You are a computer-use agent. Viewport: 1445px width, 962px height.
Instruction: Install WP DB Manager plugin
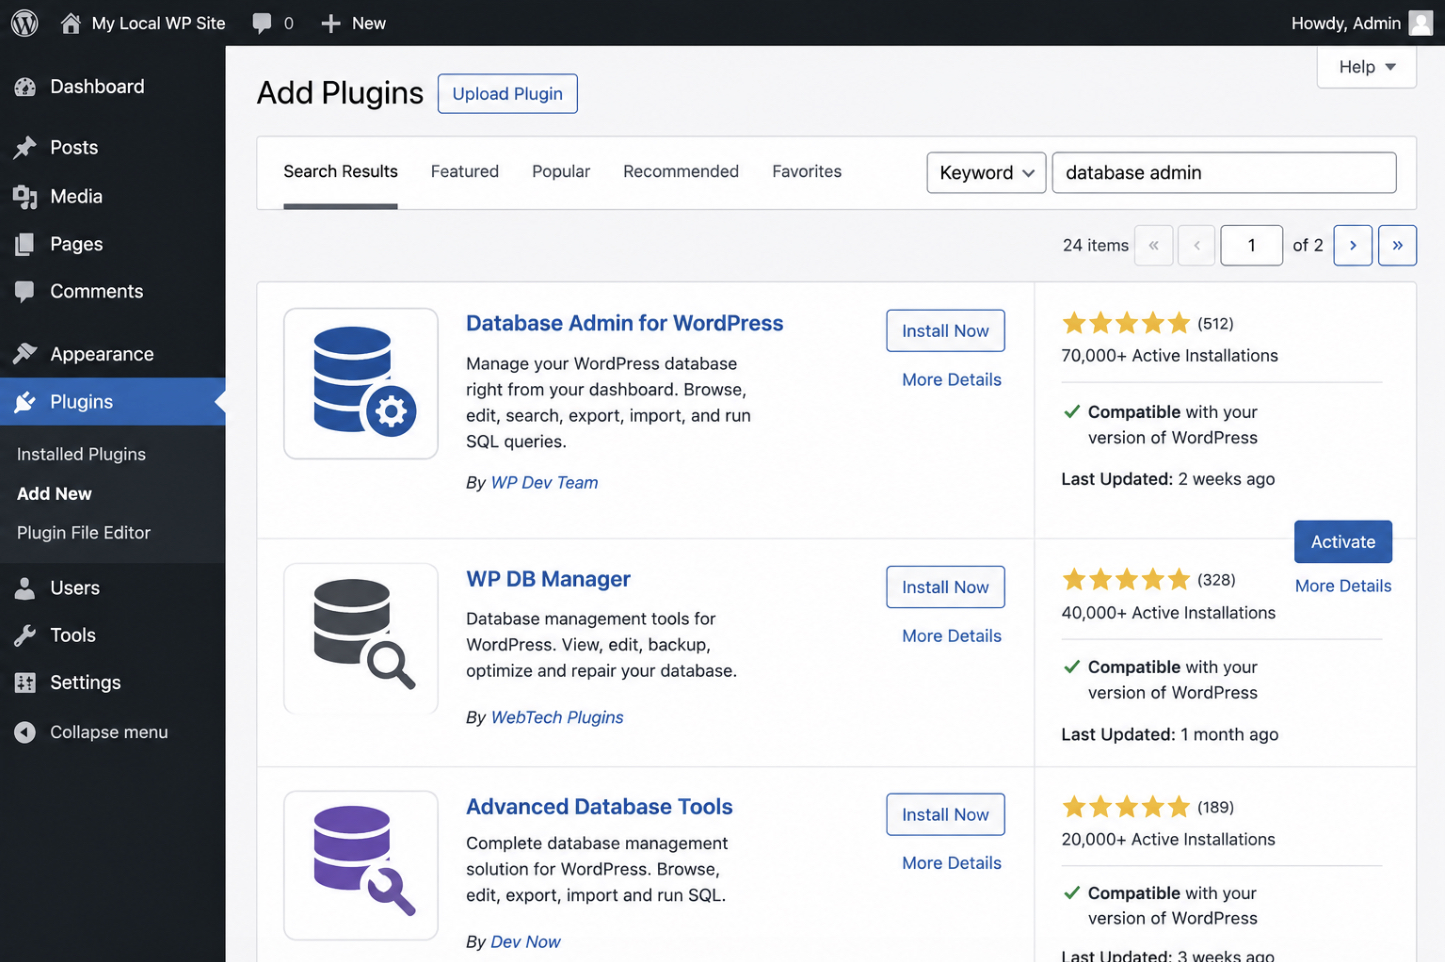pyautogui.click(x=945, y=587)
